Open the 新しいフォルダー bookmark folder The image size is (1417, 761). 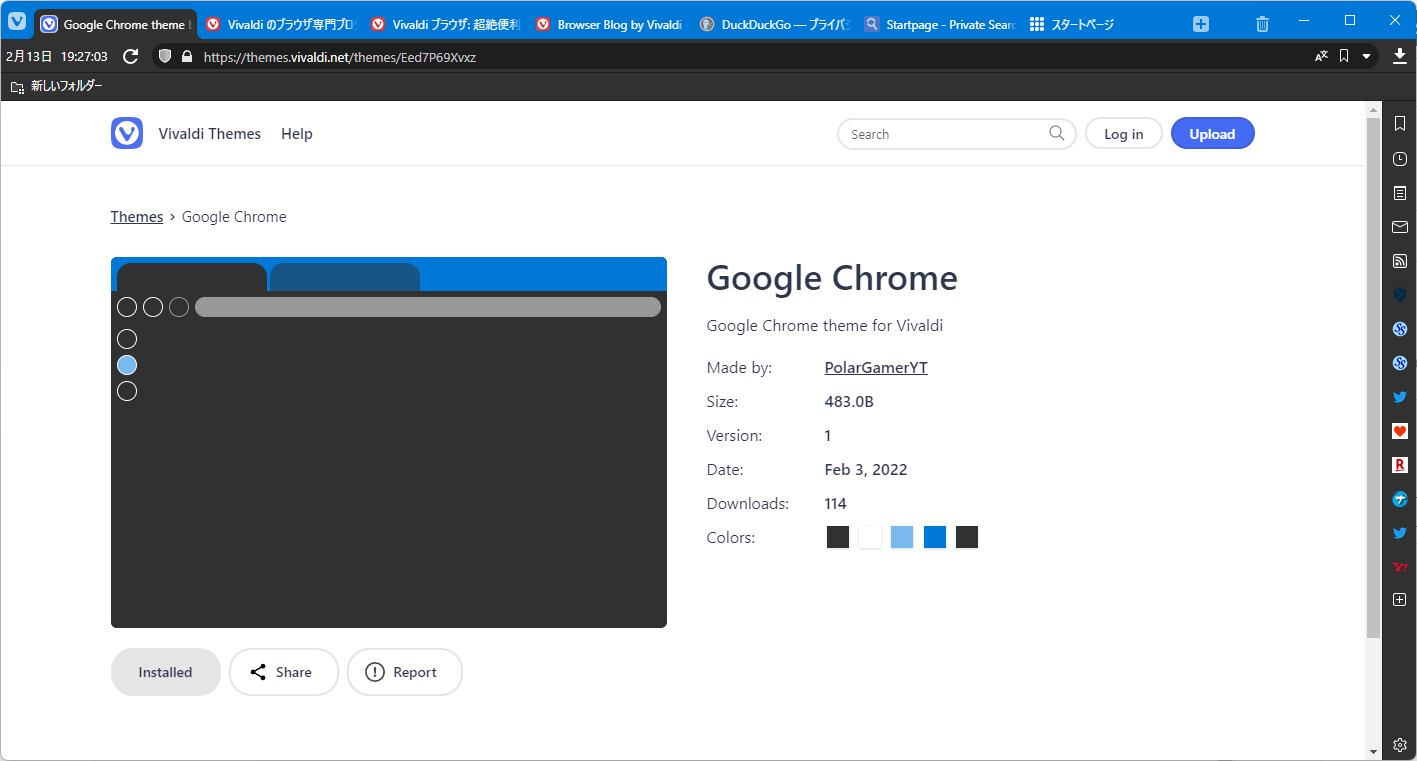point(57,87)
